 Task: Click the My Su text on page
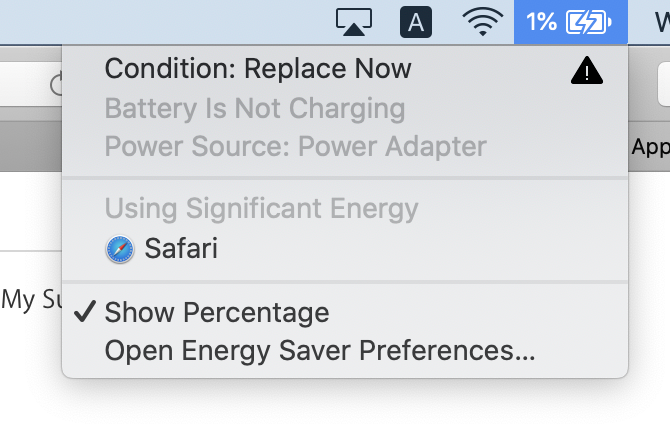click(32, 299)
